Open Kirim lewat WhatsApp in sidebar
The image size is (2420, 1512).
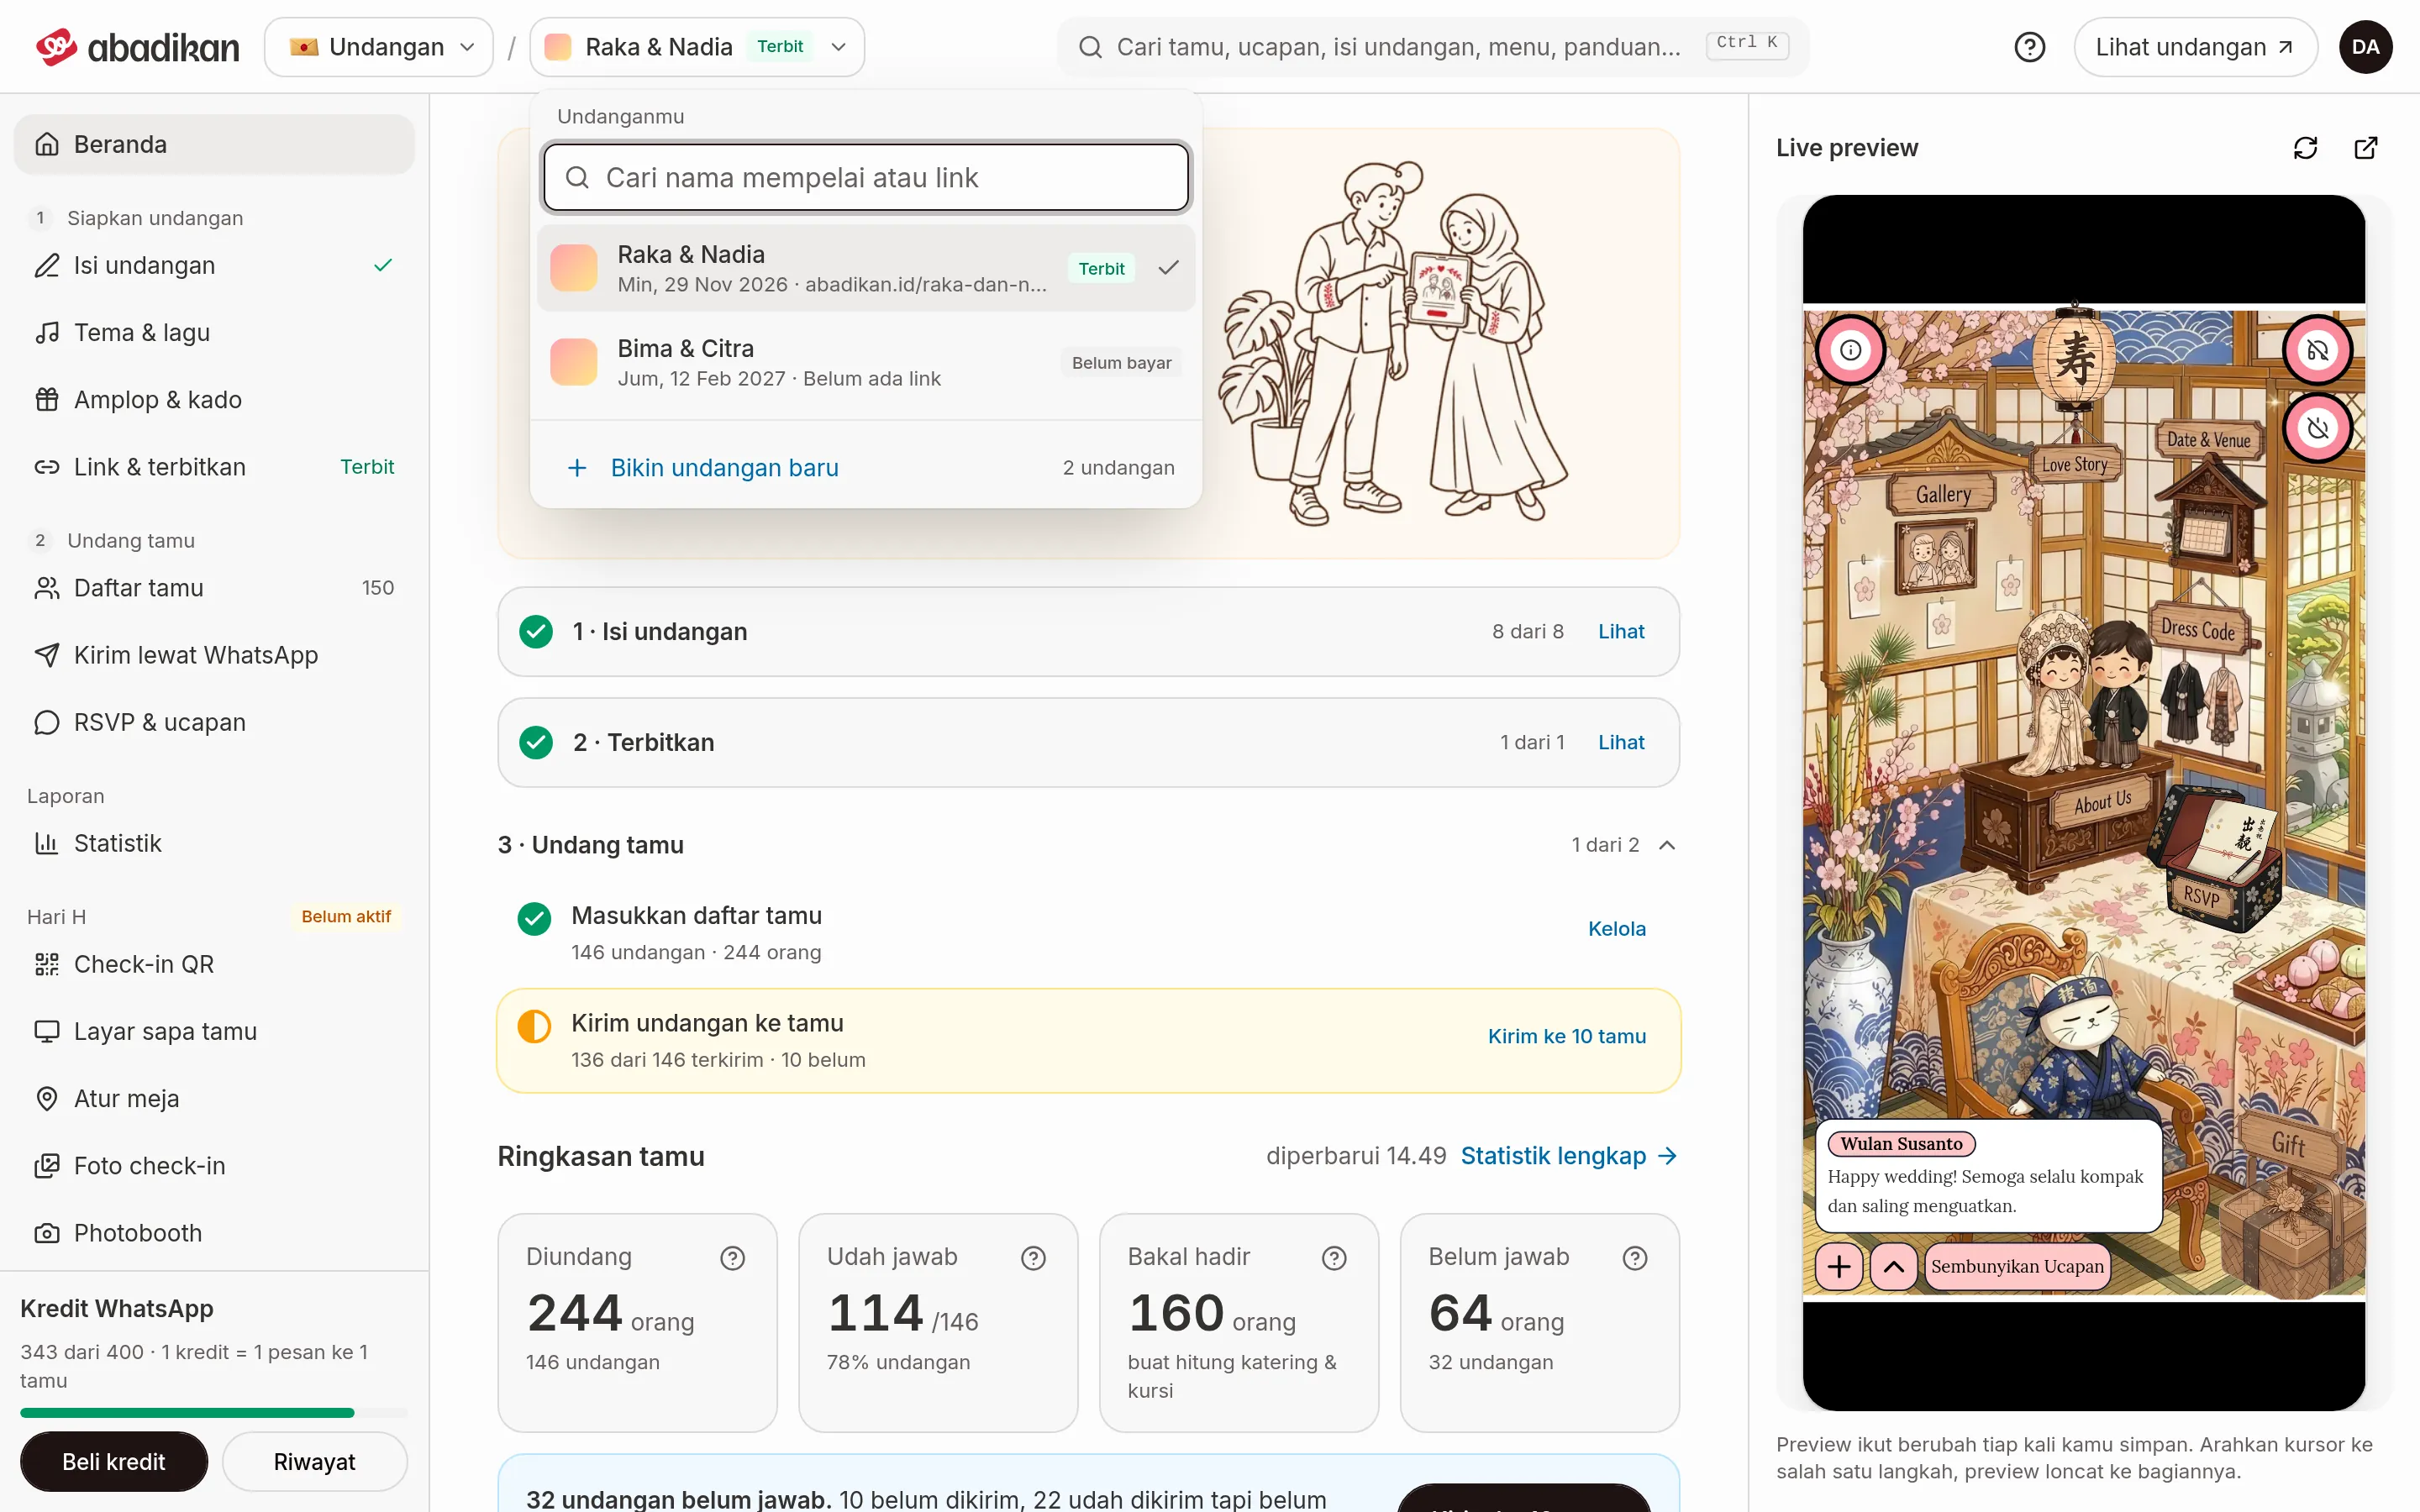point(214,655)
